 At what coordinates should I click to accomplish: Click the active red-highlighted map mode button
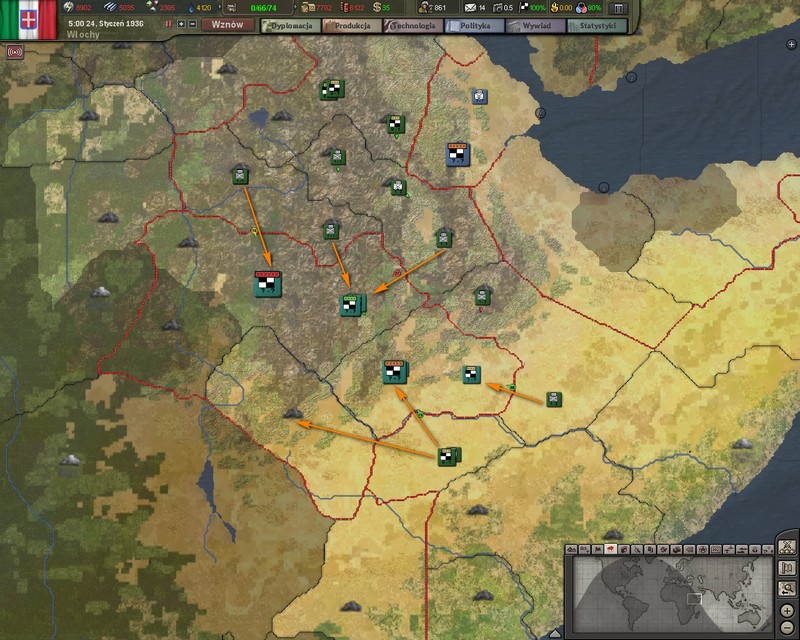(611, 550)
